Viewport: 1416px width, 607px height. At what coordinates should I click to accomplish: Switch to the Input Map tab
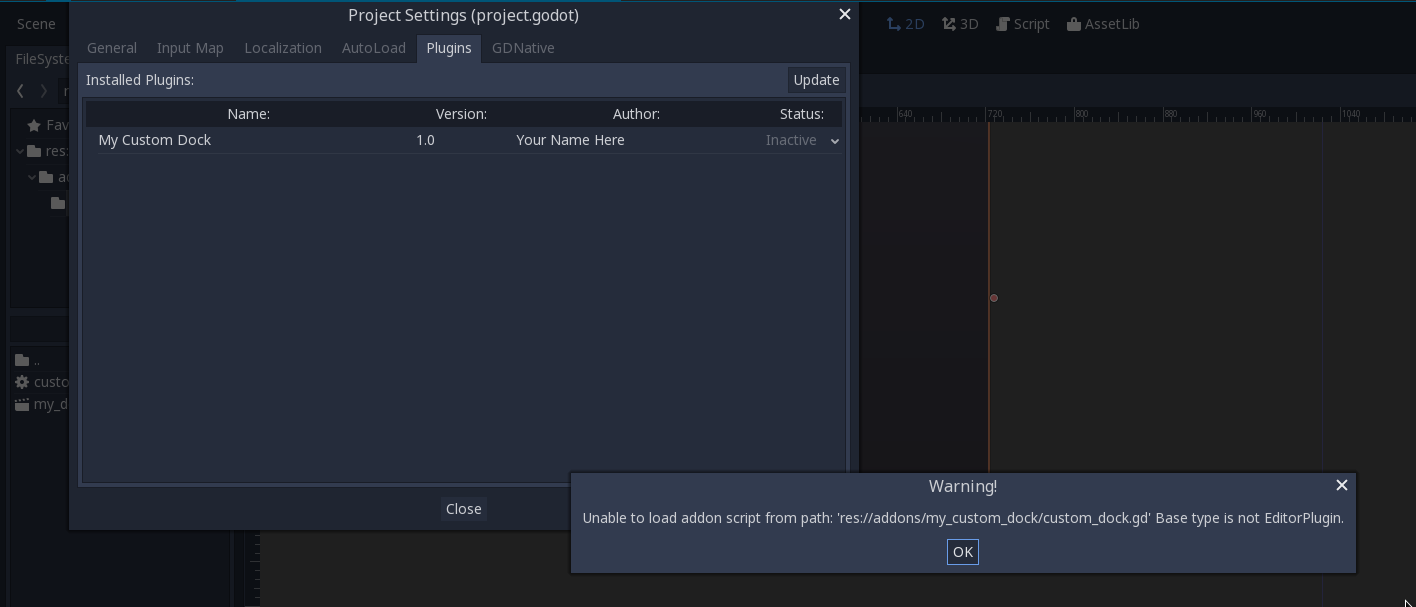[x=190, y=48]
